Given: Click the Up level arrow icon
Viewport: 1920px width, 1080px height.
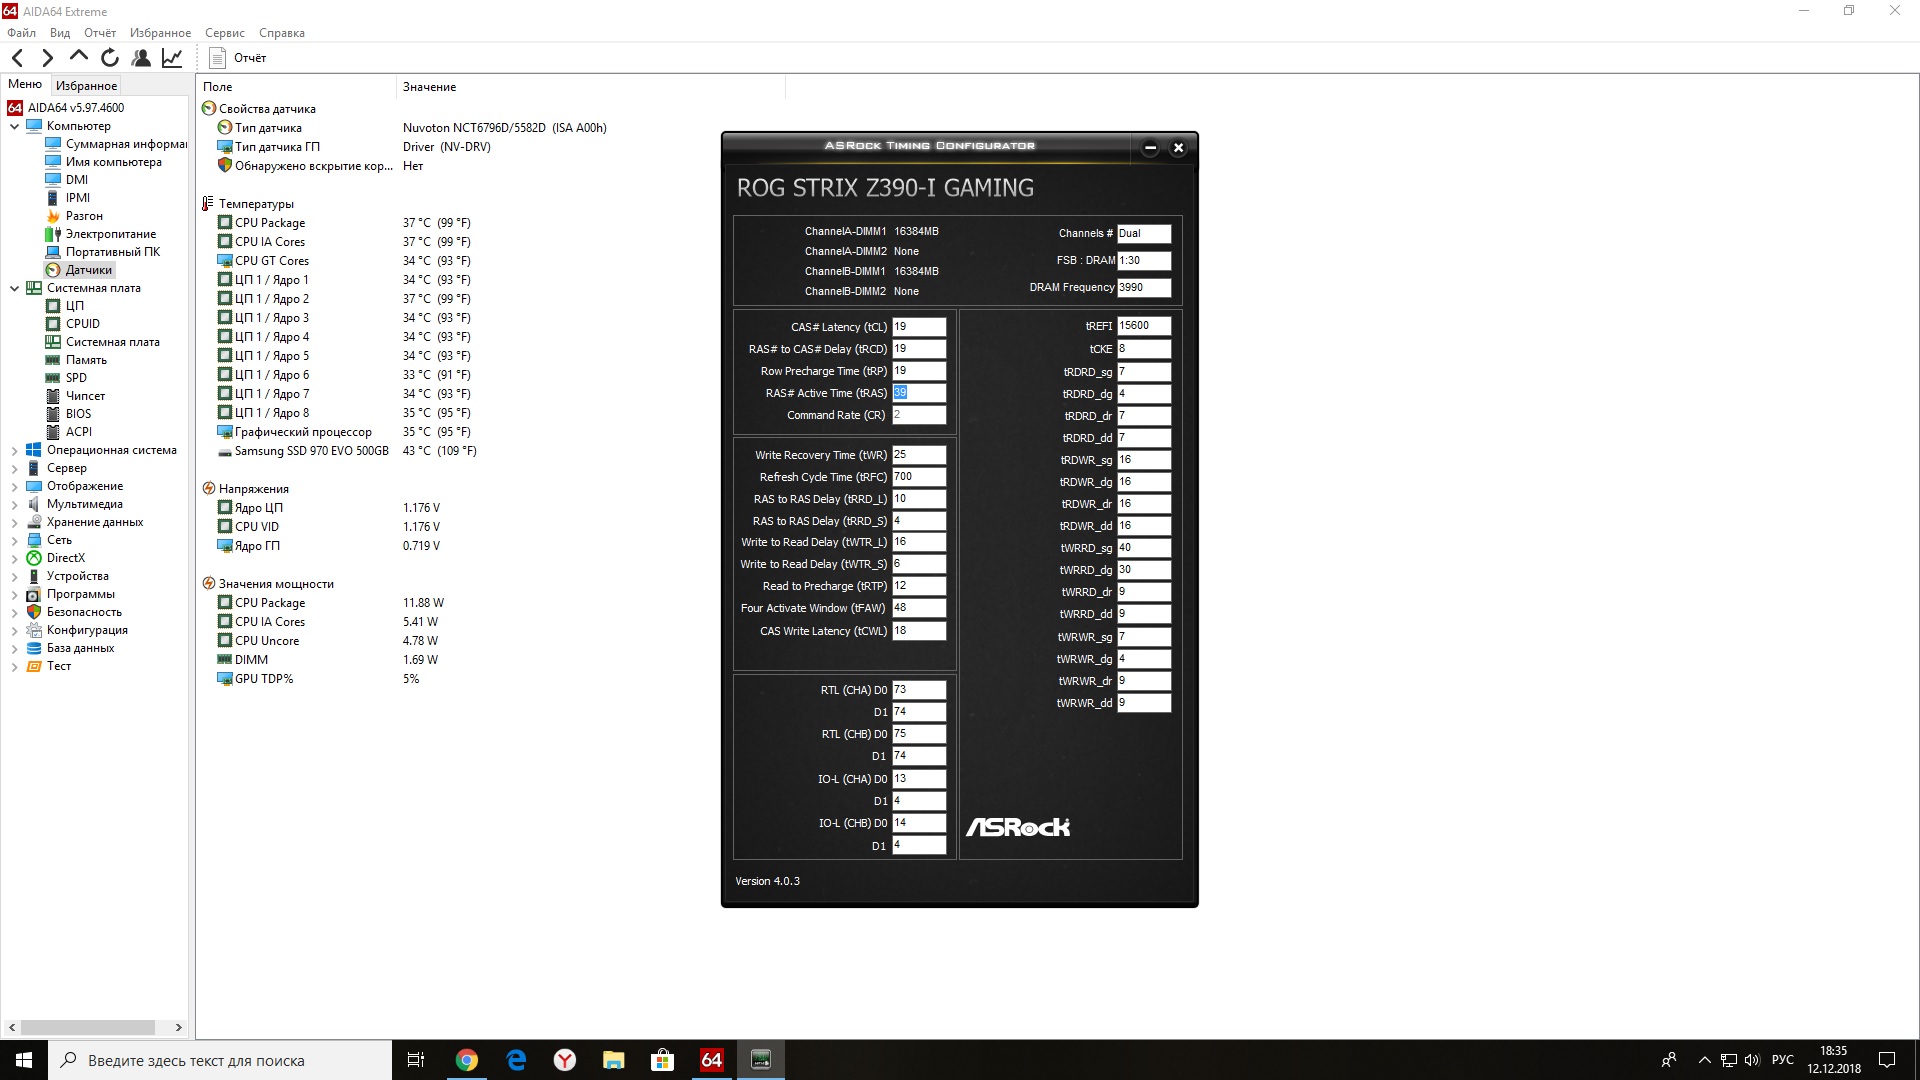Looking at the screenshot, I should coord(79,56).
